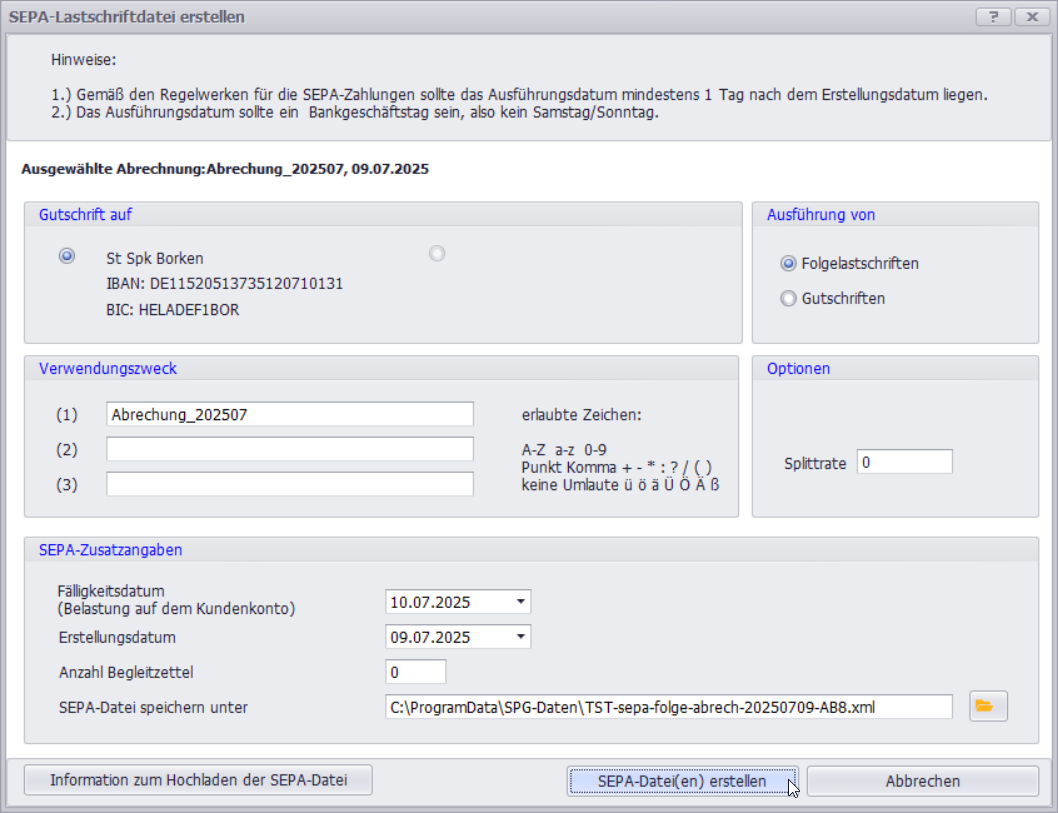The width and height of the screenshot is (1058, 813).
Task: Focus the Verwendungszweck line 3 field
Action: pos(290,484)
